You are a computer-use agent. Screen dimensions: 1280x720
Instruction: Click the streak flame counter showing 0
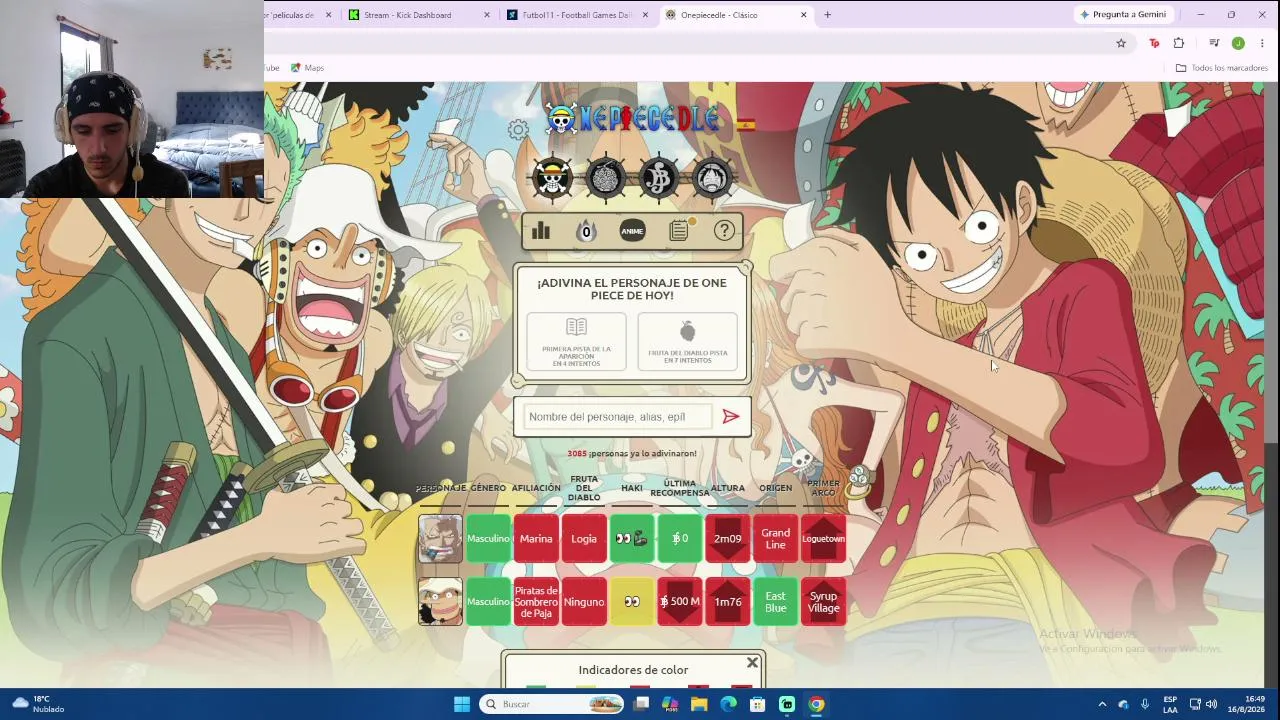point(586,231)
